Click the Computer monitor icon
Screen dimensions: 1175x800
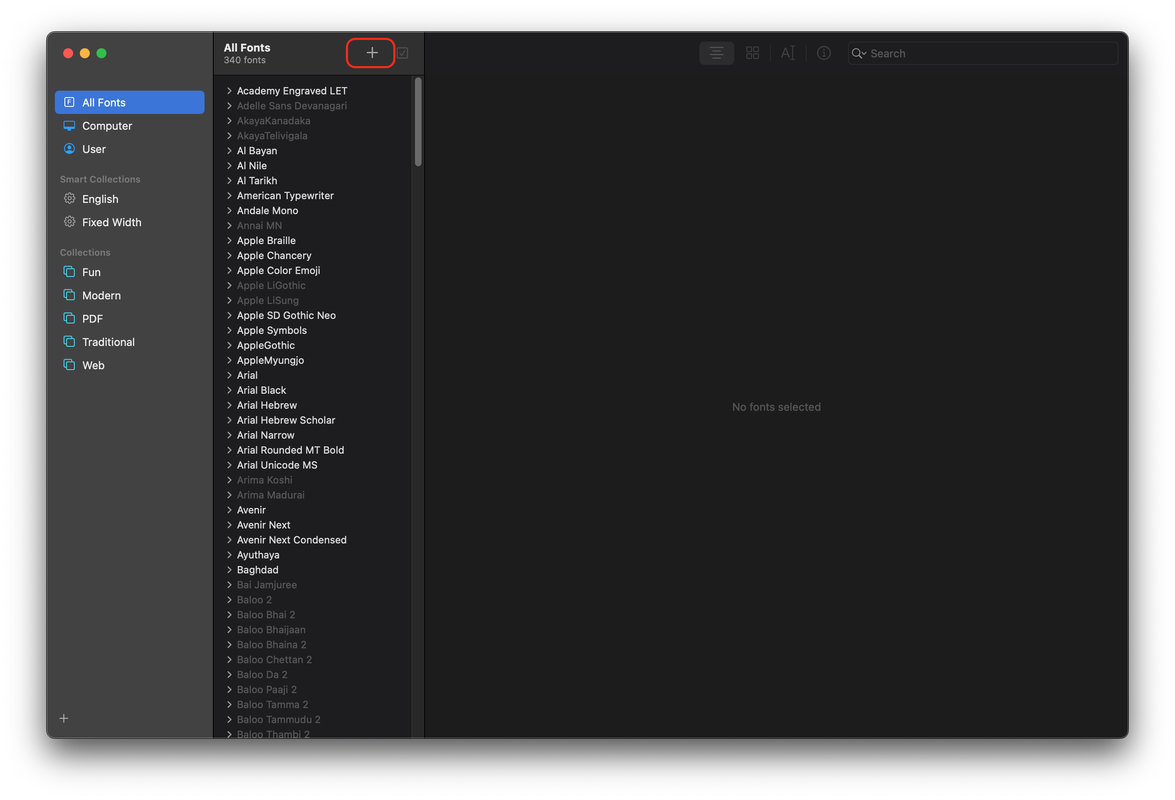[69, 125]
